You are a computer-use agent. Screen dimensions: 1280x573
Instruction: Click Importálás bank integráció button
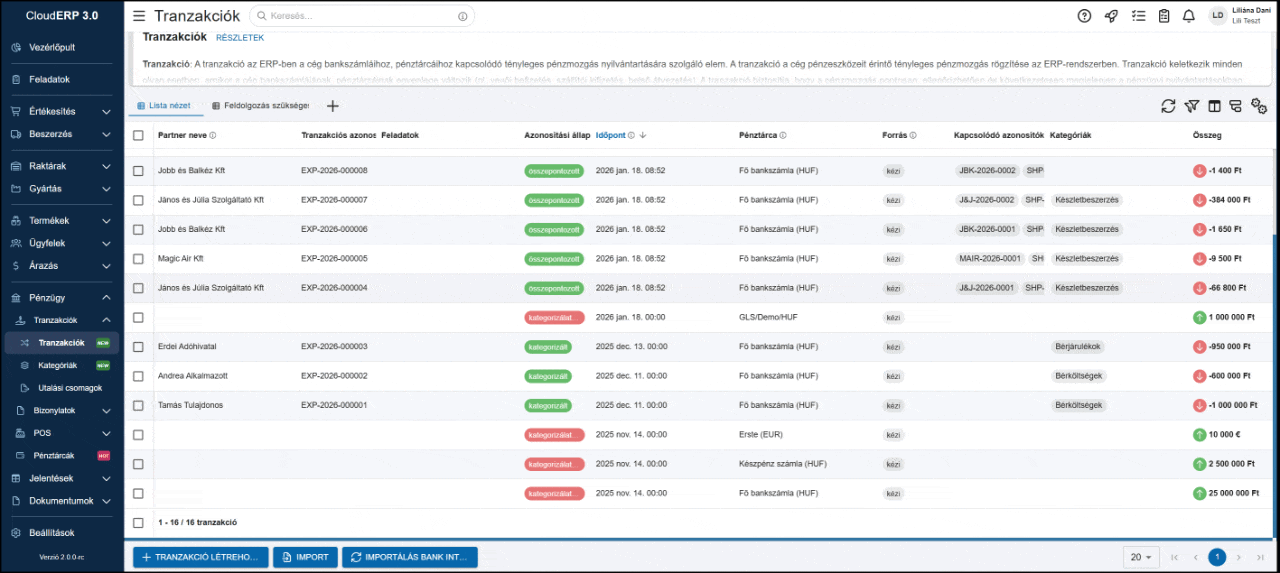(409, 557)
